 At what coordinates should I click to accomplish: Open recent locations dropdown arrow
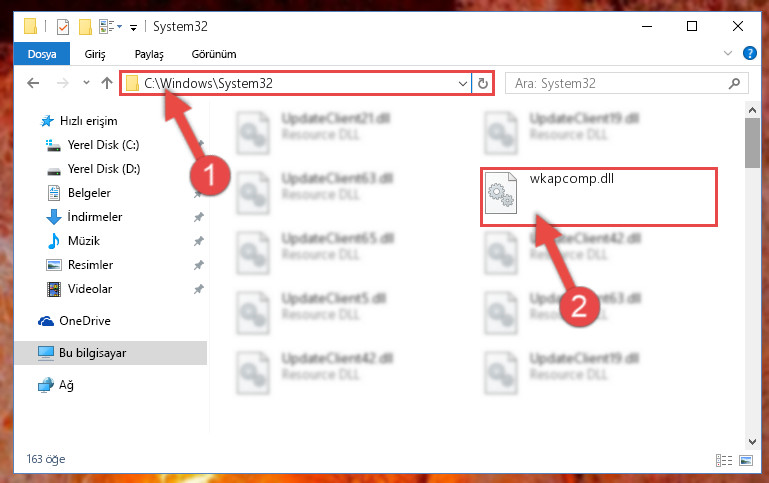(86, 82)
